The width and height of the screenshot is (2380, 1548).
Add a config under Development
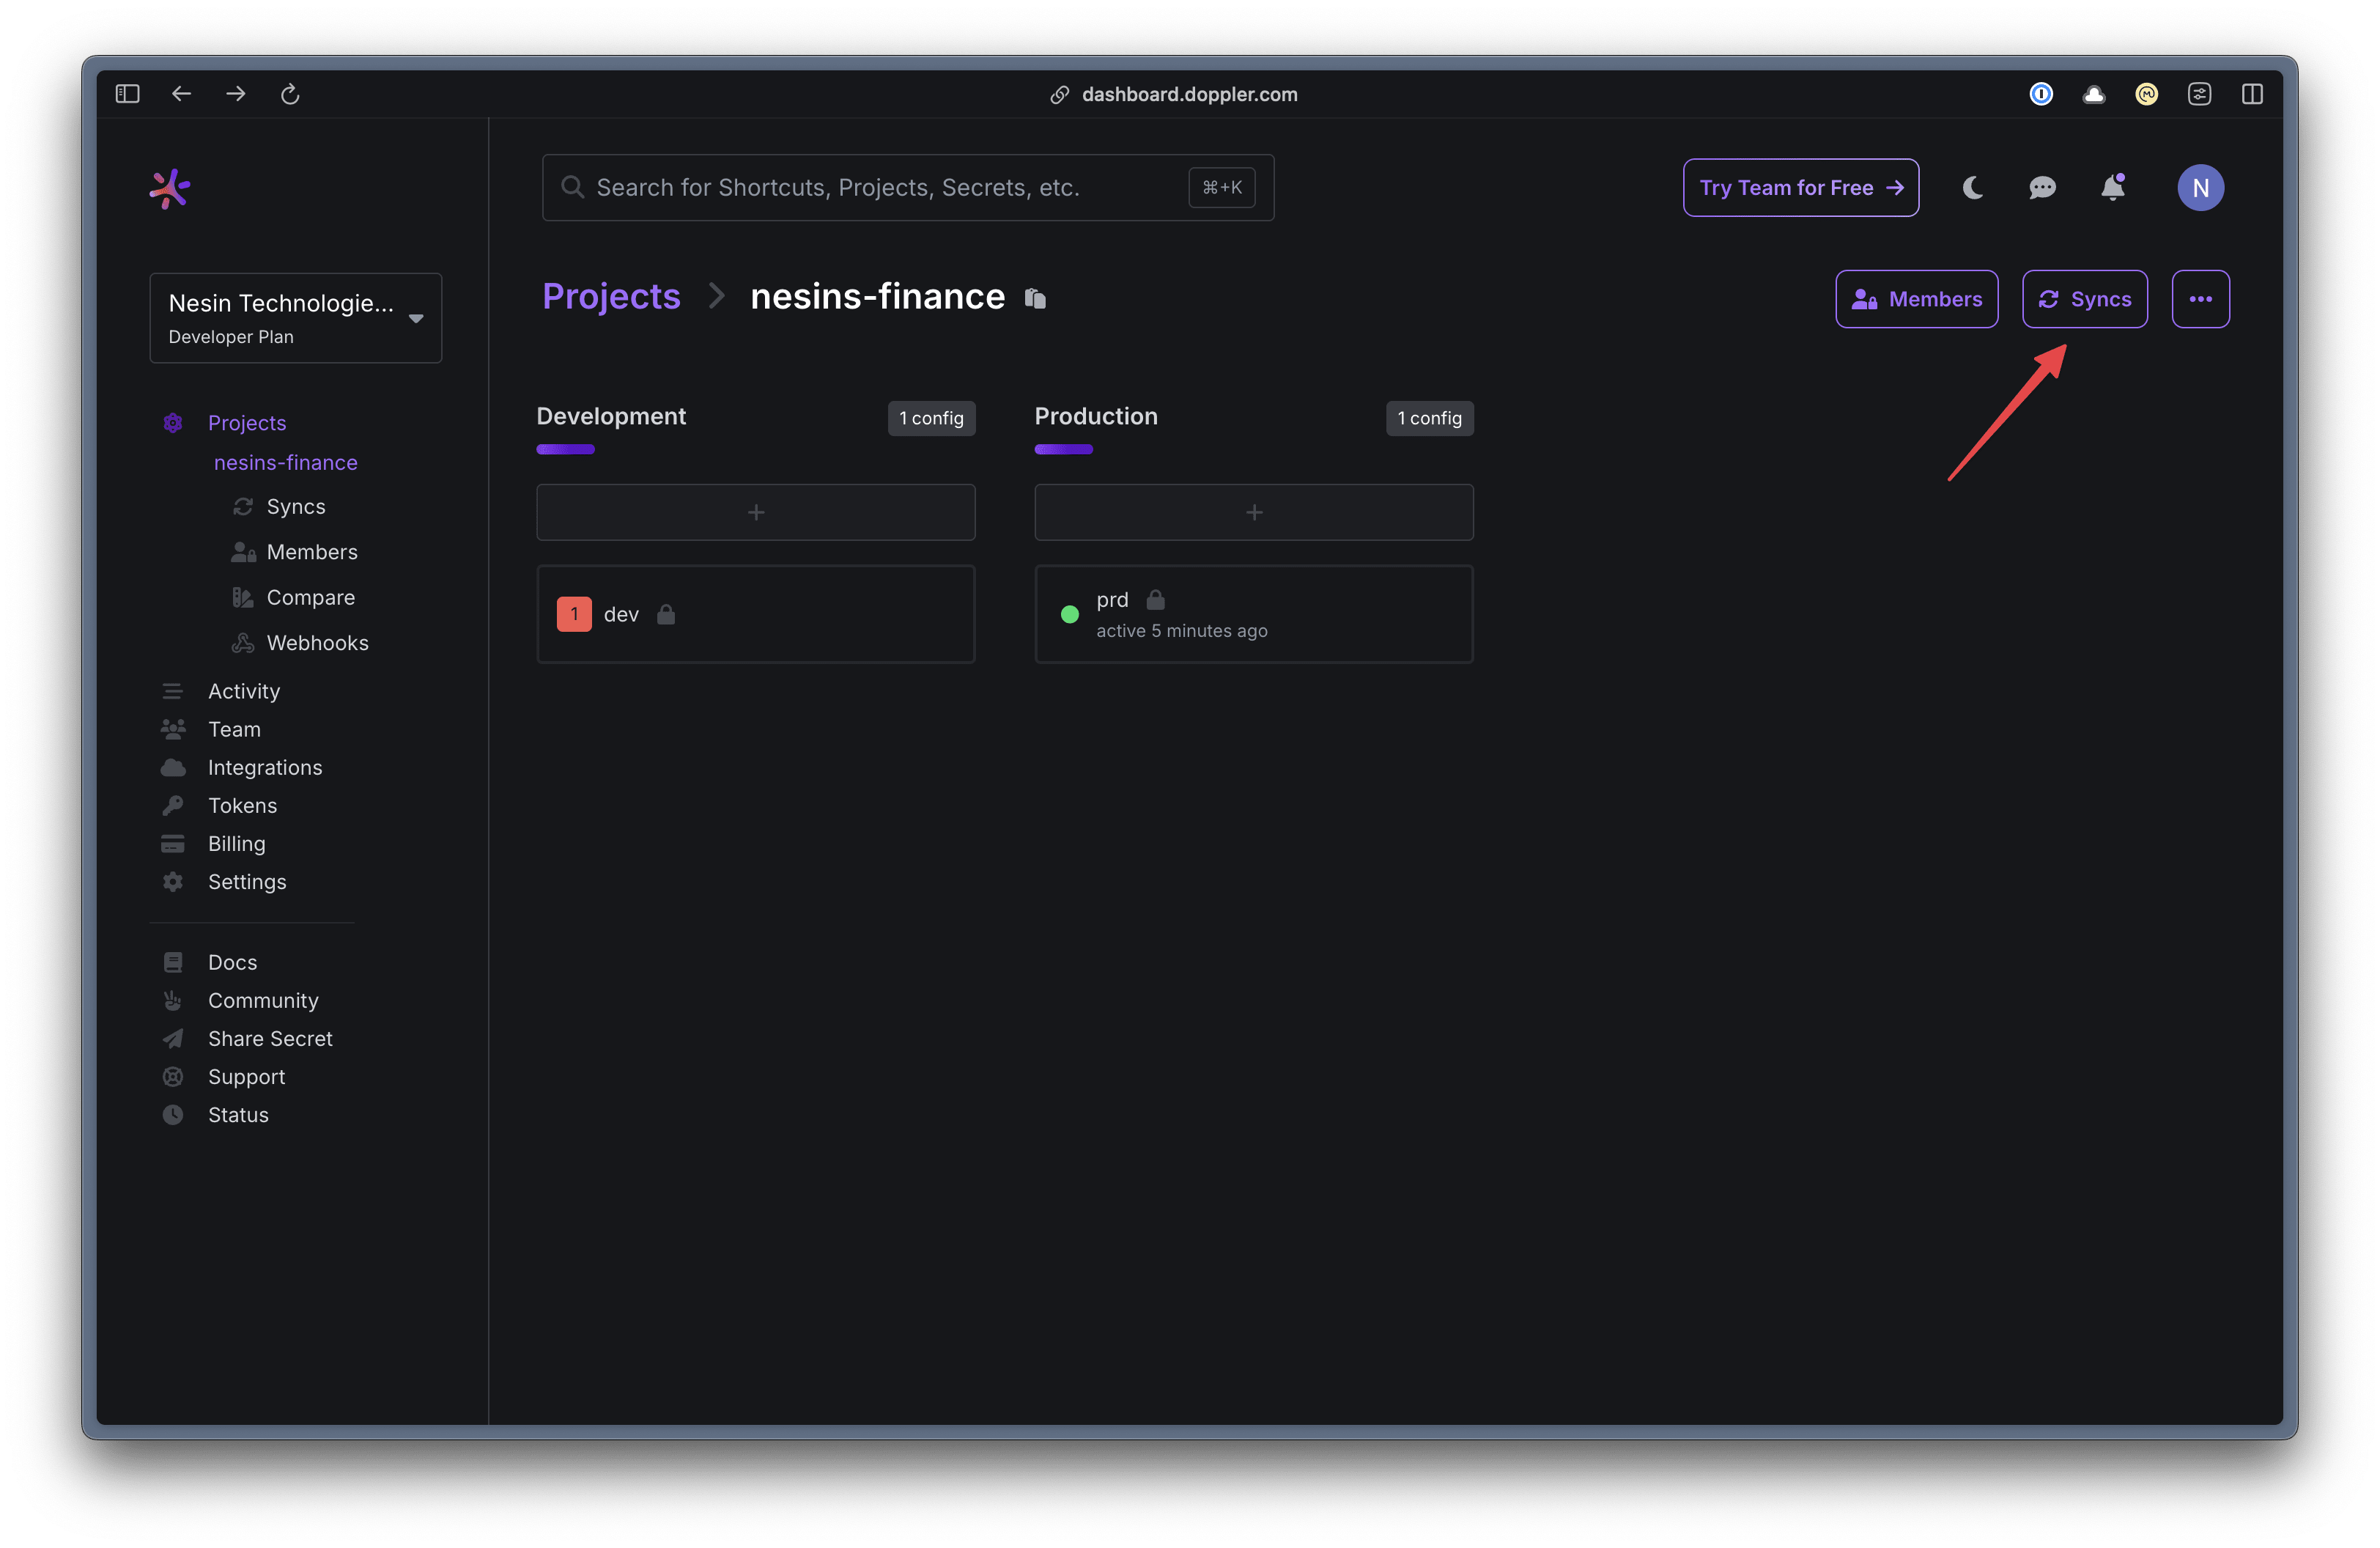click(x=756, y=512)
